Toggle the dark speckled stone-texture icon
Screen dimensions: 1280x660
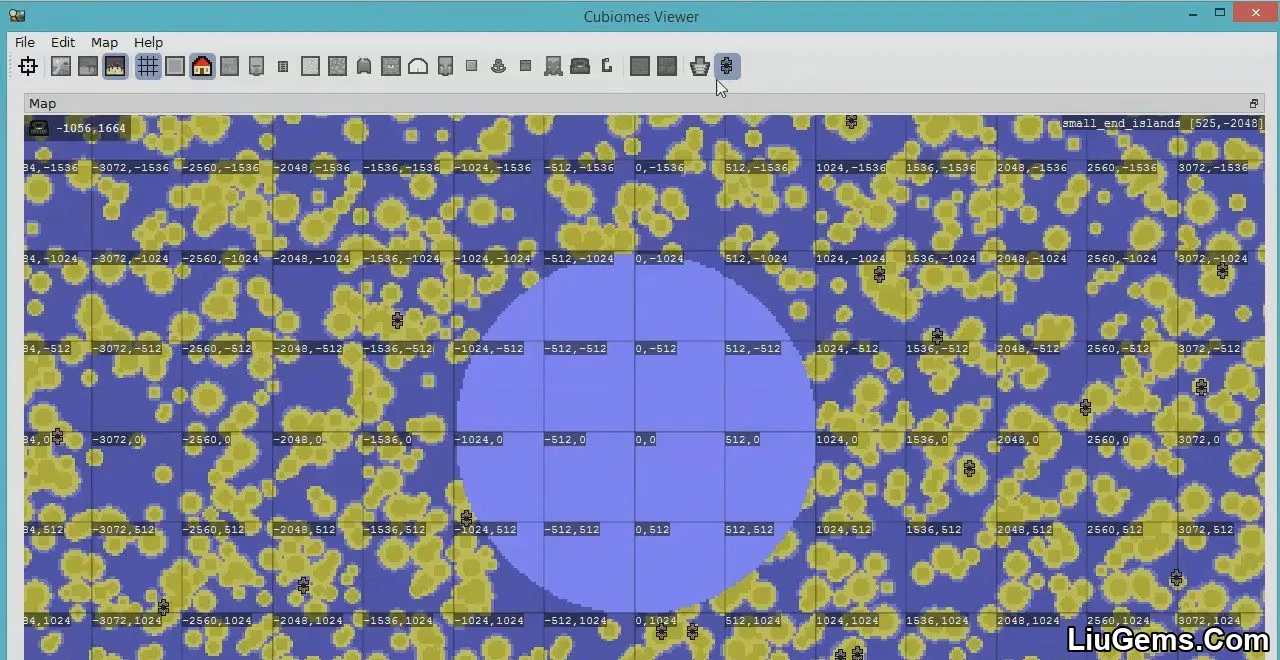tap(337, 67)
